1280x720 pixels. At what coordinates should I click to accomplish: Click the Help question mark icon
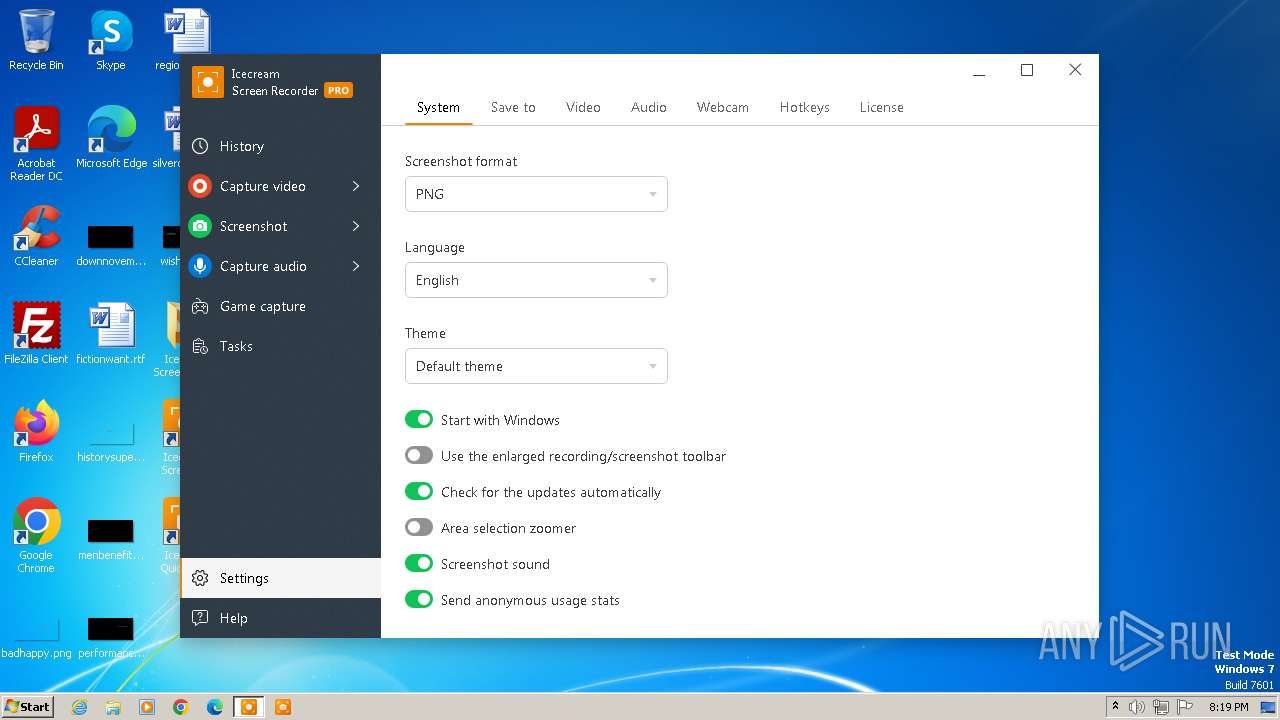pos(200,618)
